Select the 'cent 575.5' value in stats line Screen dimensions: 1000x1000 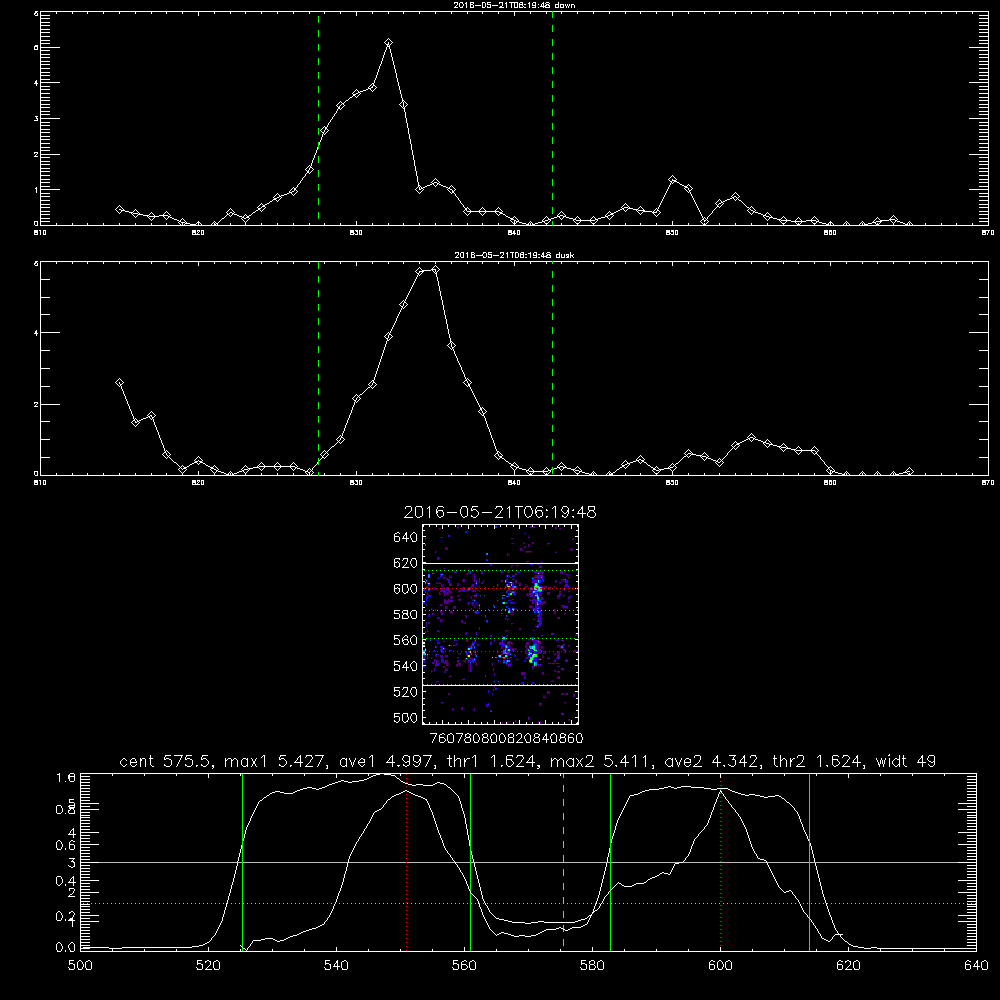pos(168,761)
